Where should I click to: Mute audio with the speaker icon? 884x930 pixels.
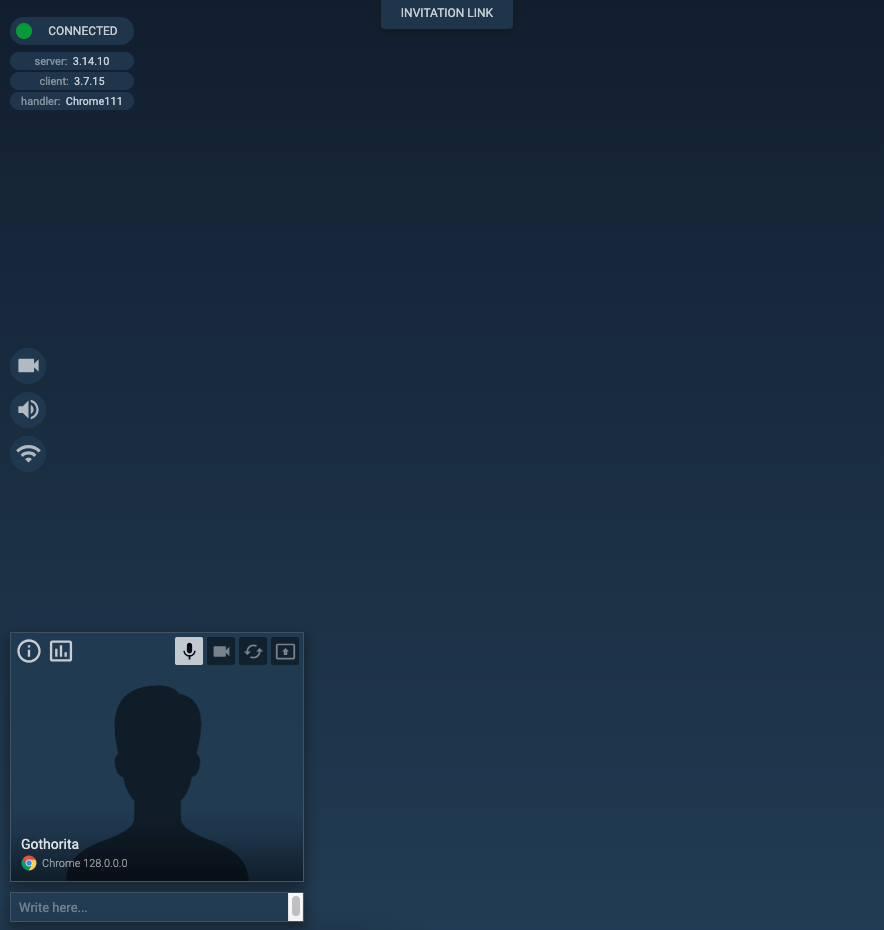(x=28, y=410)
